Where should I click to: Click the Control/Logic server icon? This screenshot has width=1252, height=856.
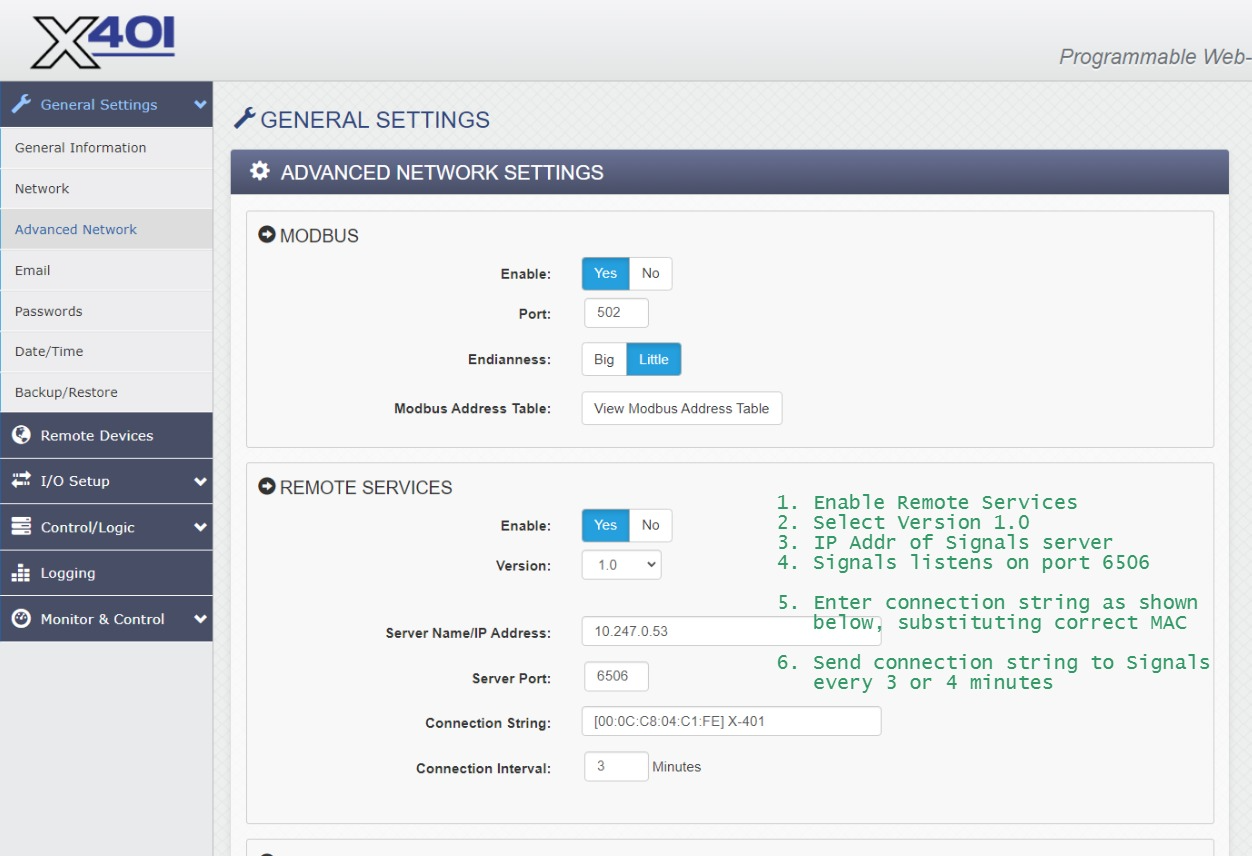coord(21,527)
